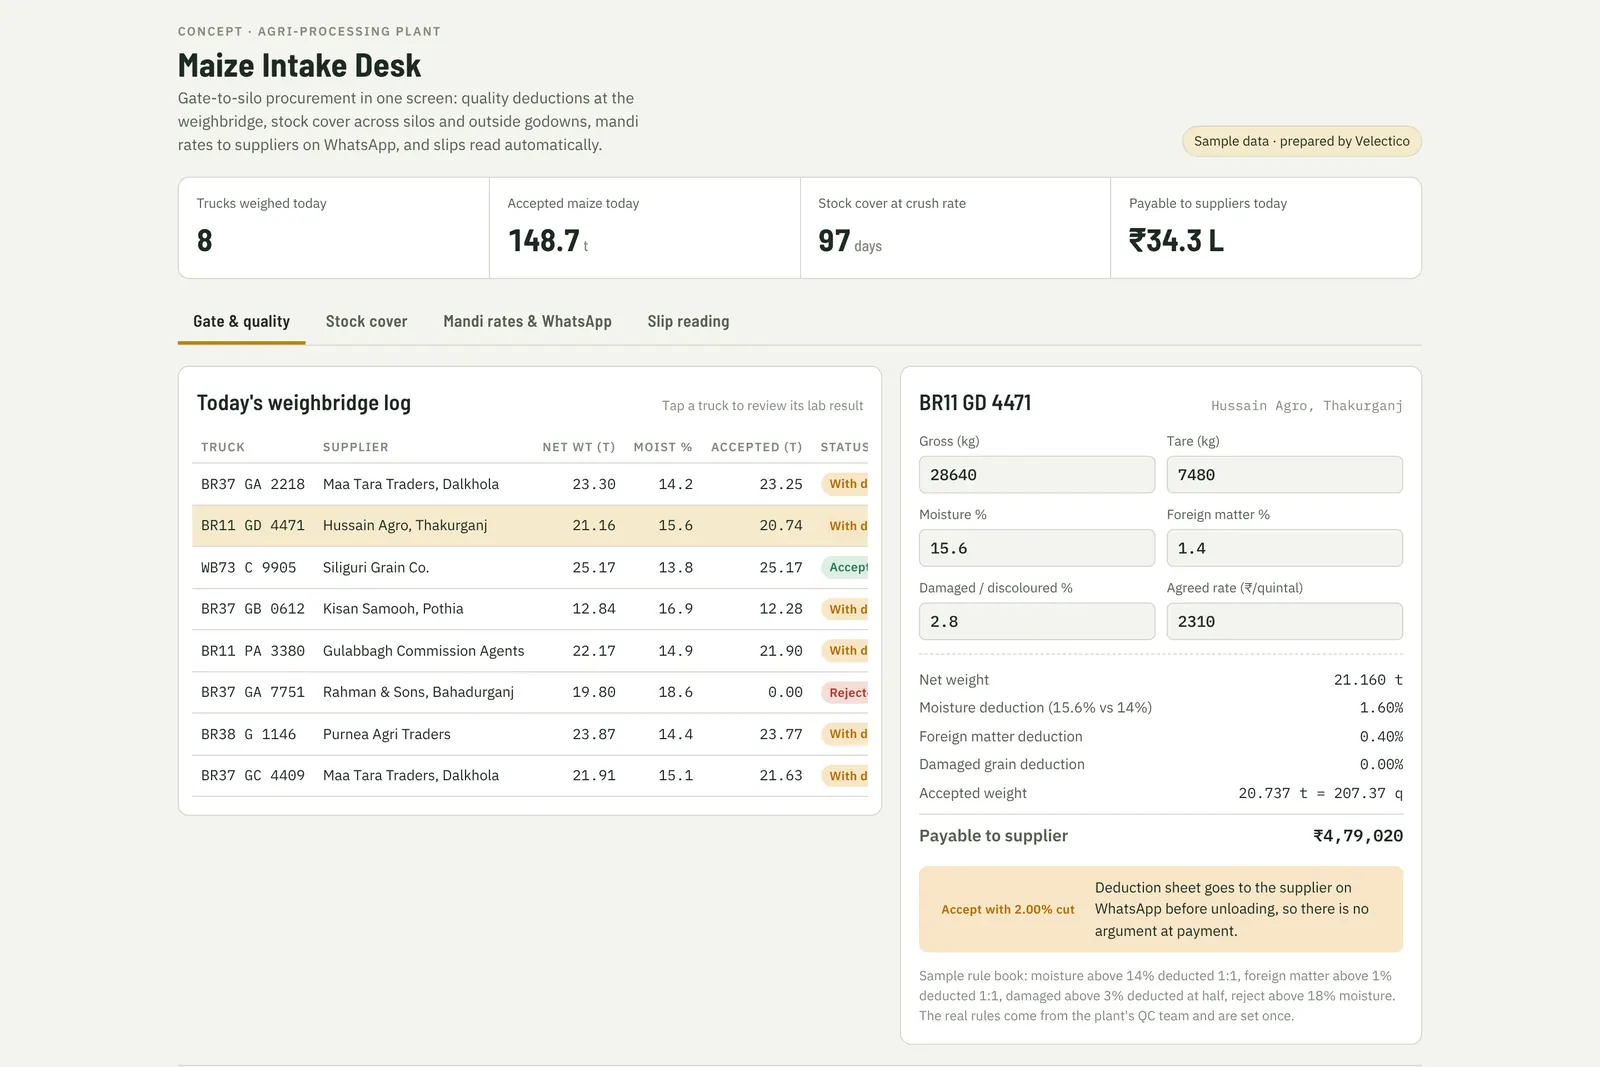The height and width of the screenshot is (1067, 1600).
Task: Click the Payable to suppliers today card
Action: point(1266,228)
